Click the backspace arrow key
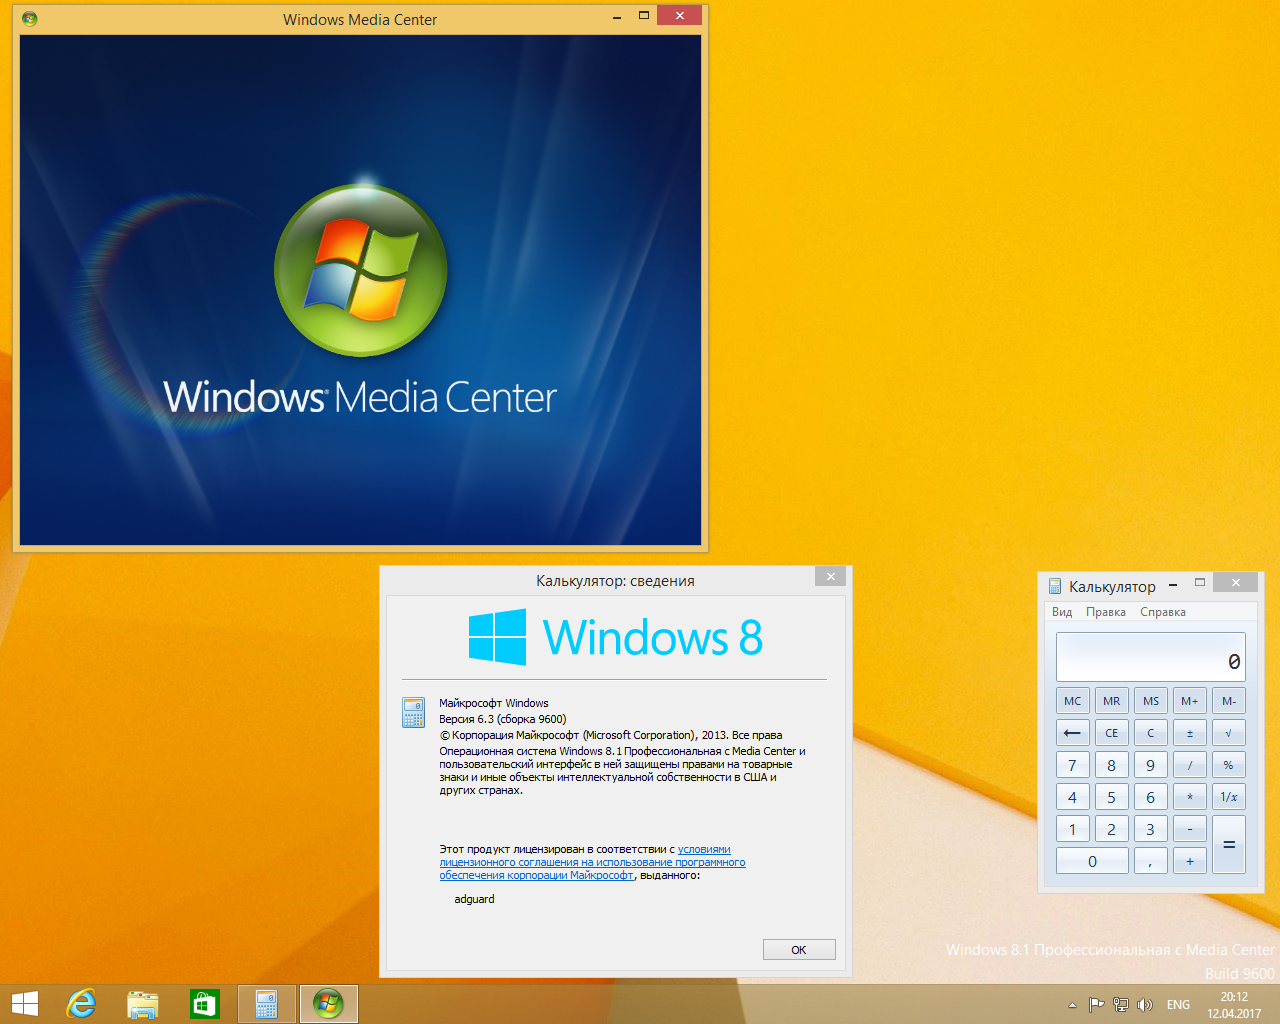Screen dimensions: 1280x1024 [1073, 733]
